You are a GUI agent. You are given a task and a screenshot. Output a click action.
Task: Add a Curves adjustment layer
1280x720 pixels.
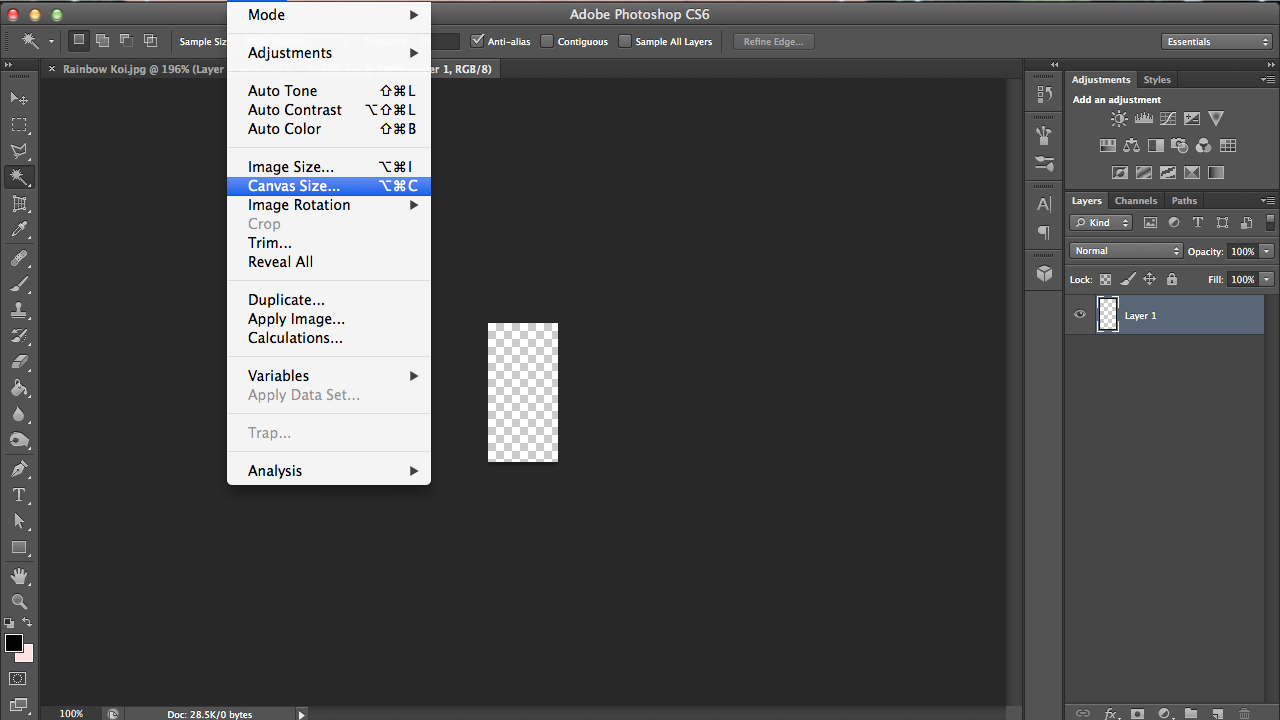[x=1168, y=118]
